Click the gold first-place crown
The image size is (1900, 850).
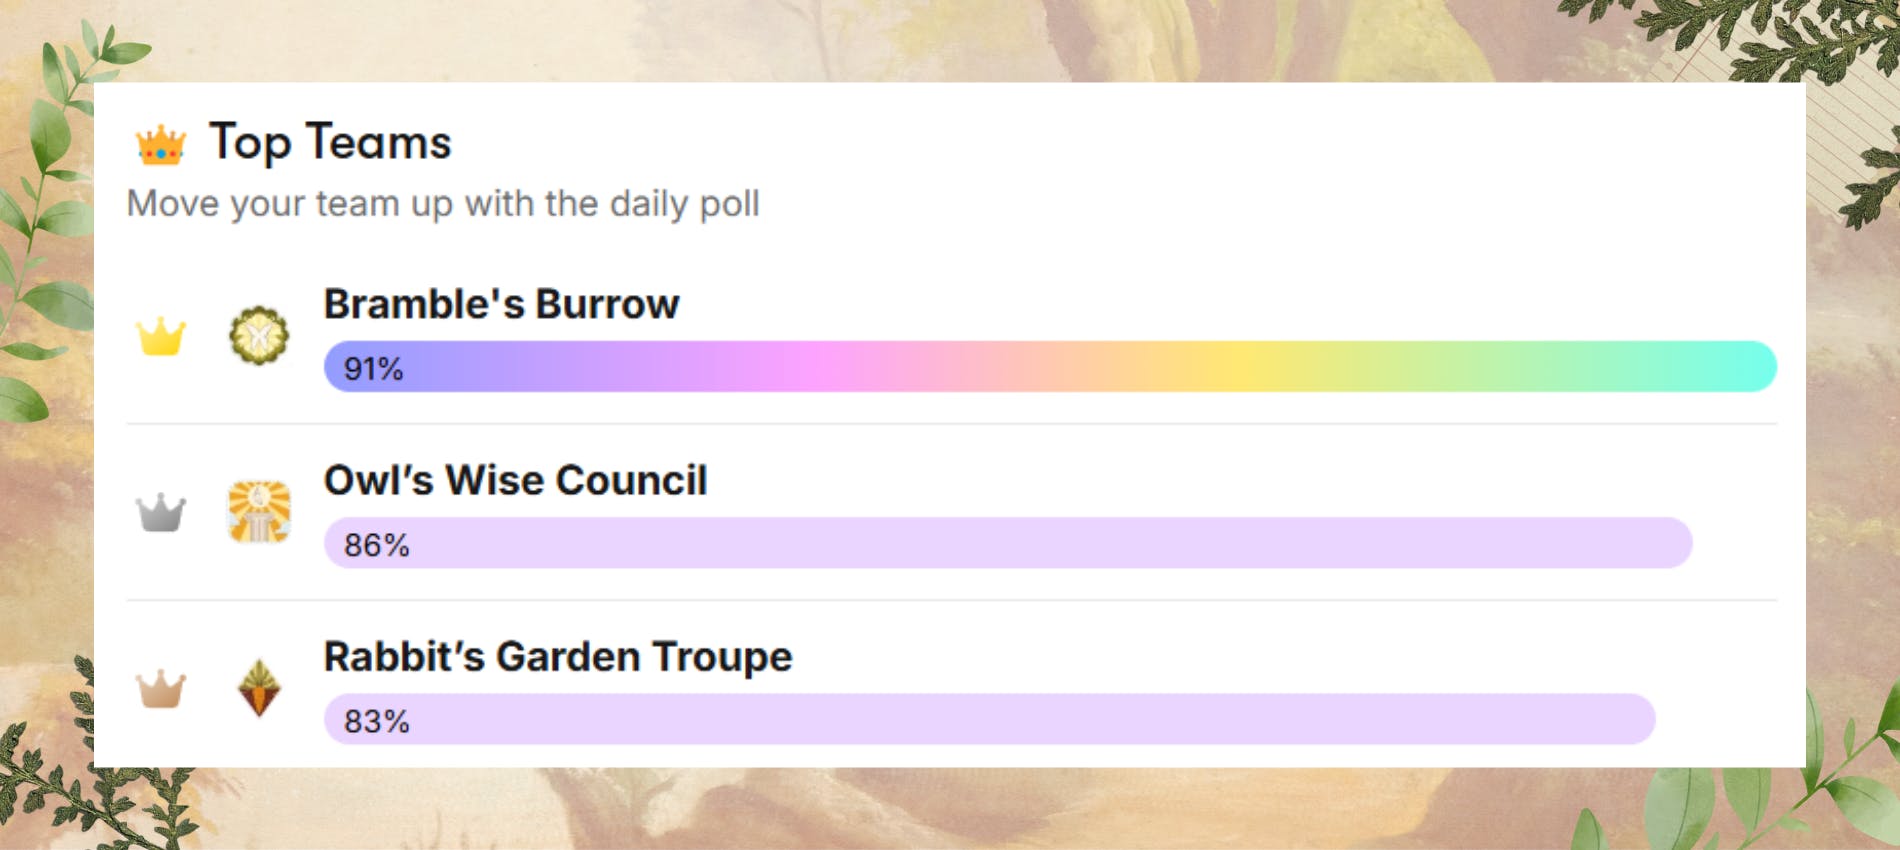tap(160, 337)
